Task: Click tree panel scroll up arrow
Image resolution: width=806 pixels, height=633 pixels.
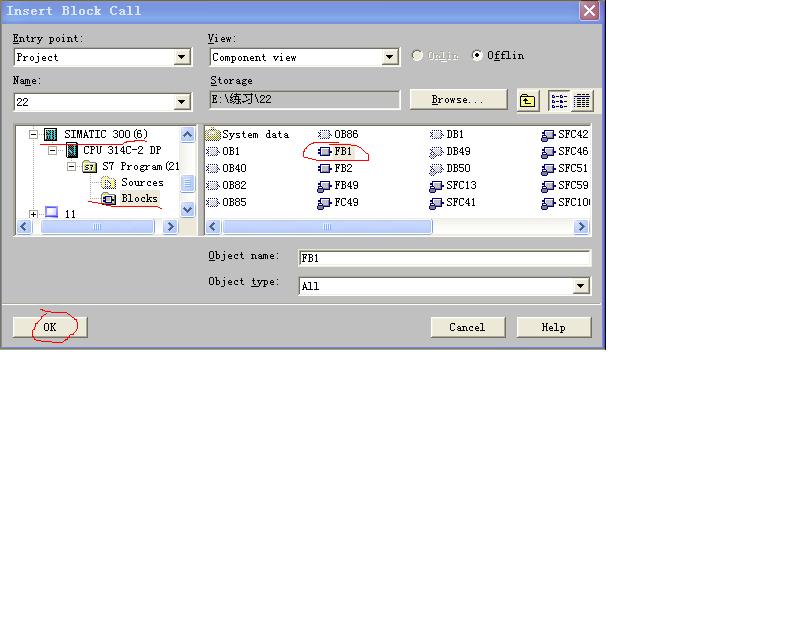Action: 188,135
